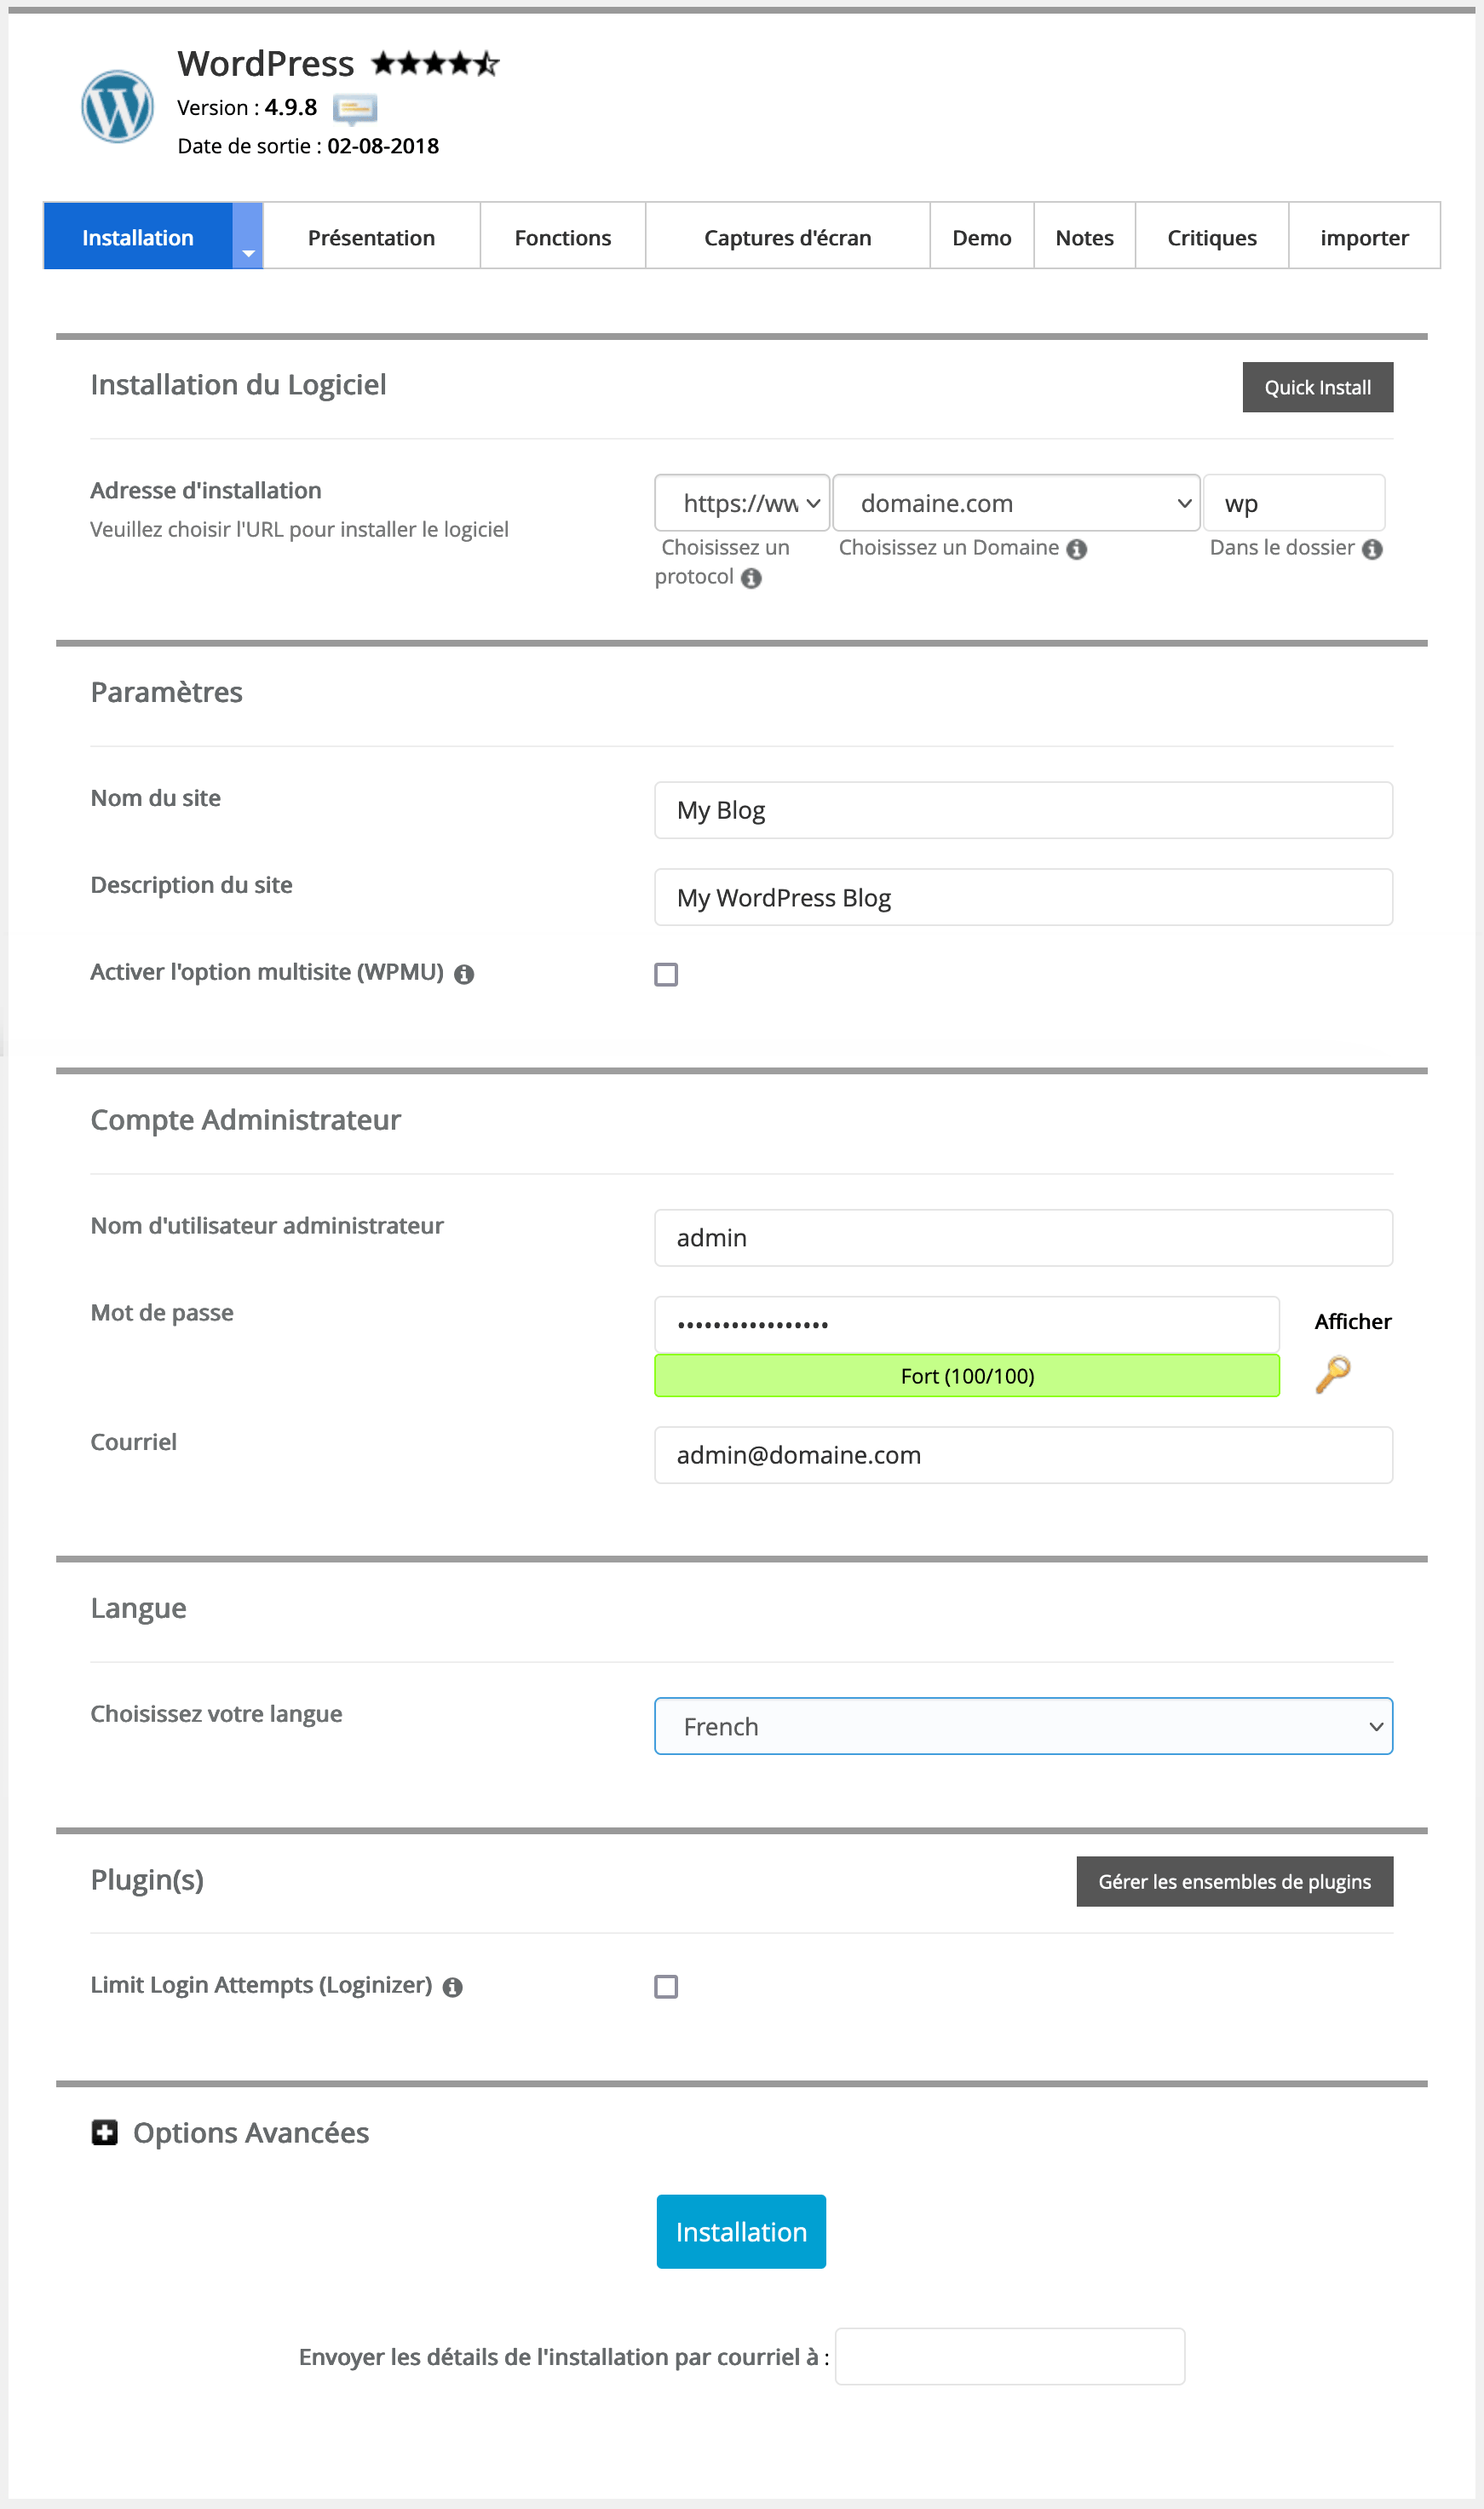1484x2509 pixels.
Task: Click info icon beside Choisissez un Domaine
Action: tap(1076, 549)
